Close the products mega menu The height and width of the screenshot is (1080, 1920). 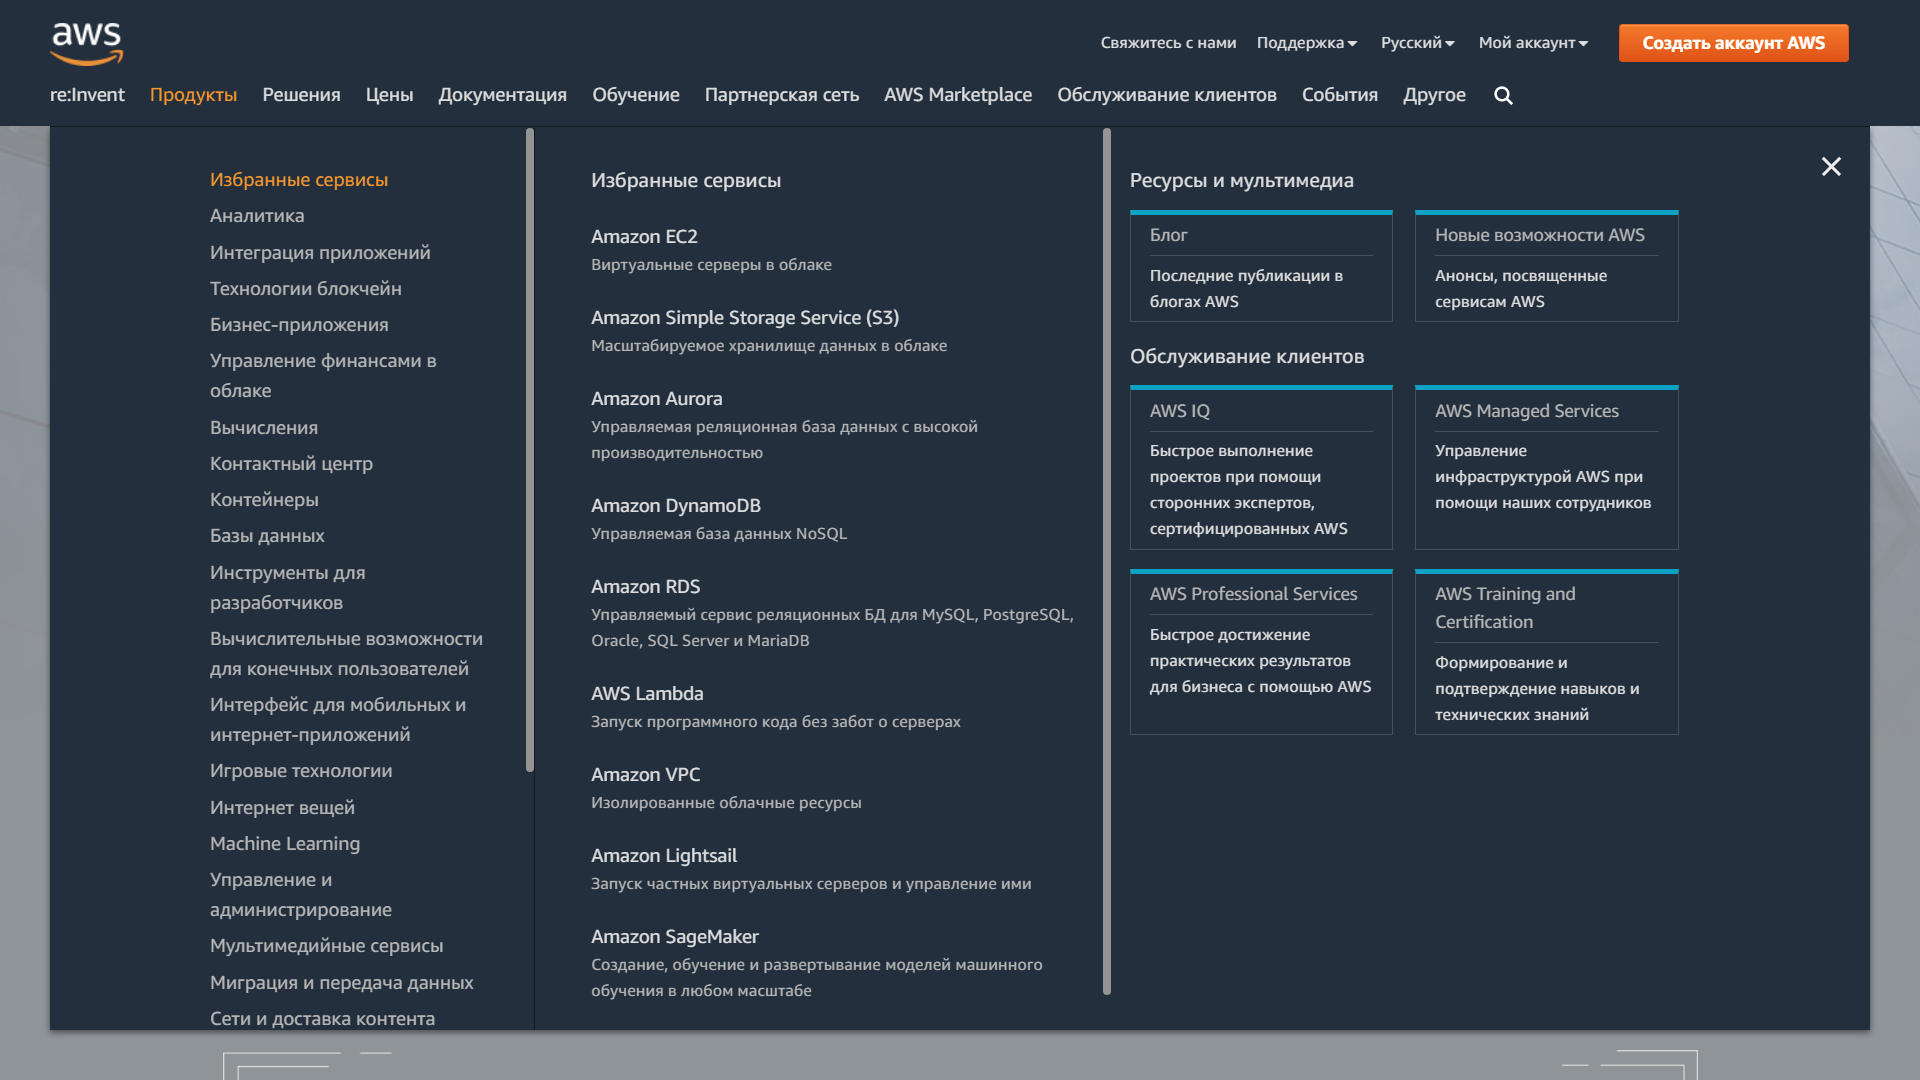click(x=1831, y=167)
